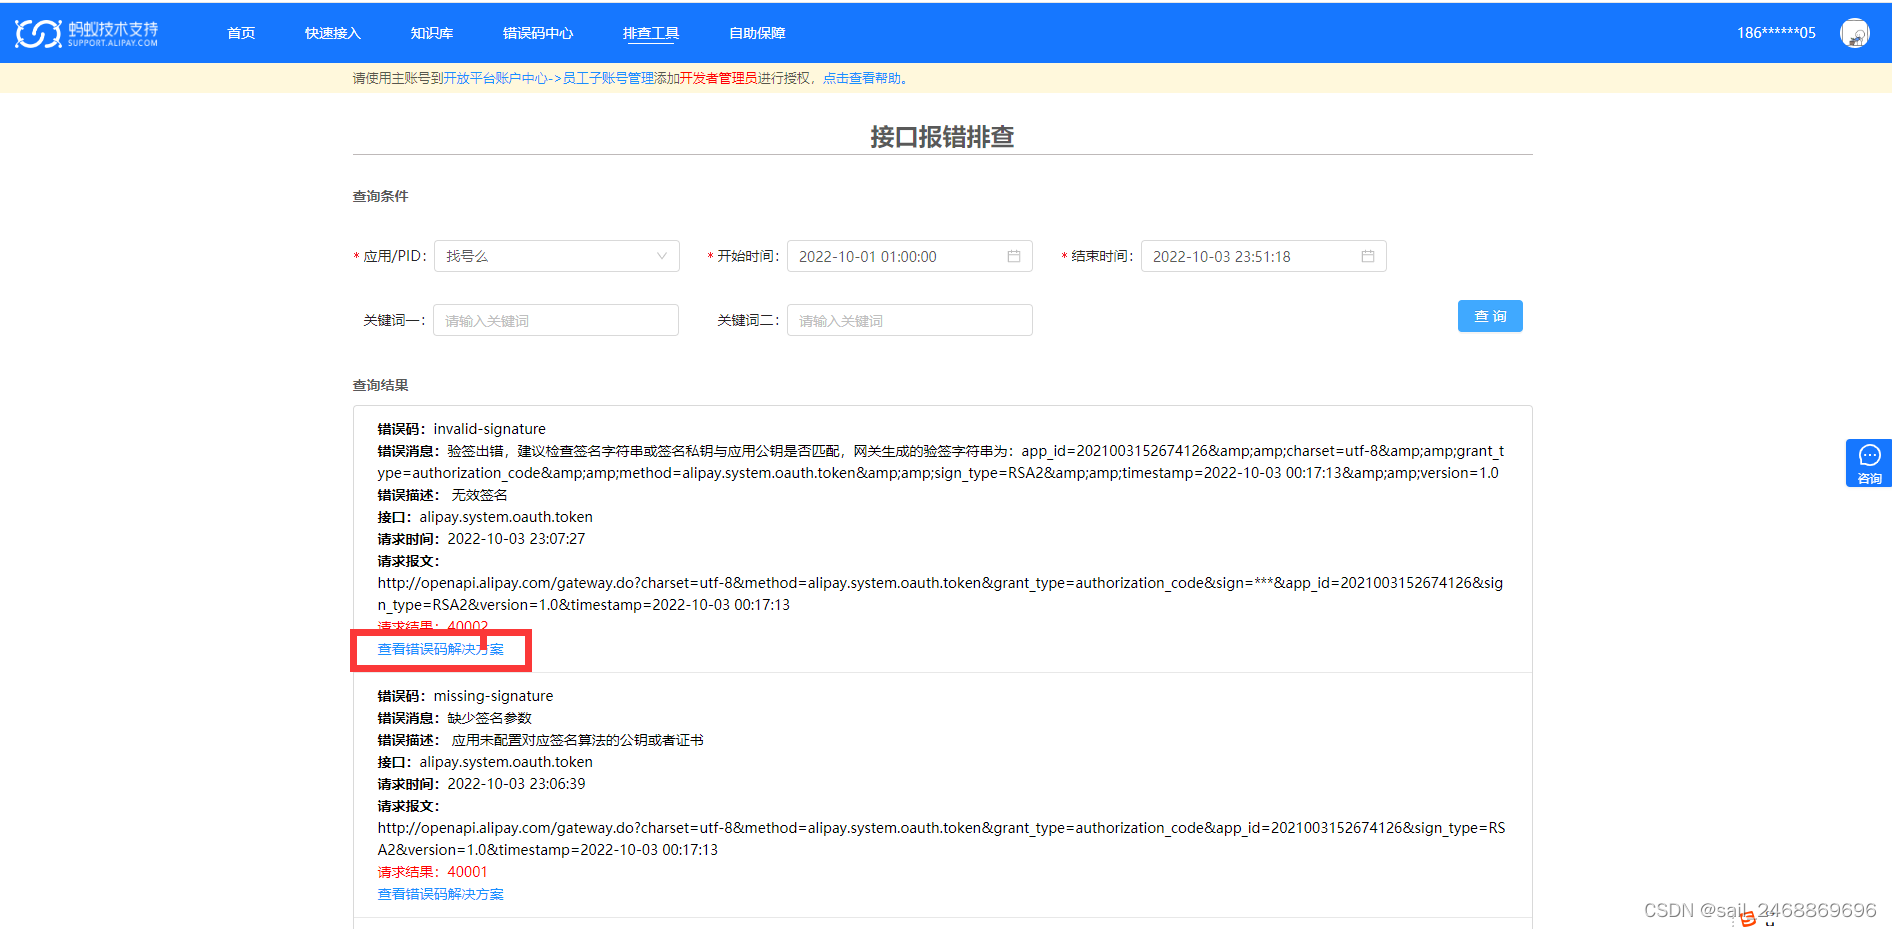
Task: Focus the 关键词一 input field
Action: (x=556, y=320)
